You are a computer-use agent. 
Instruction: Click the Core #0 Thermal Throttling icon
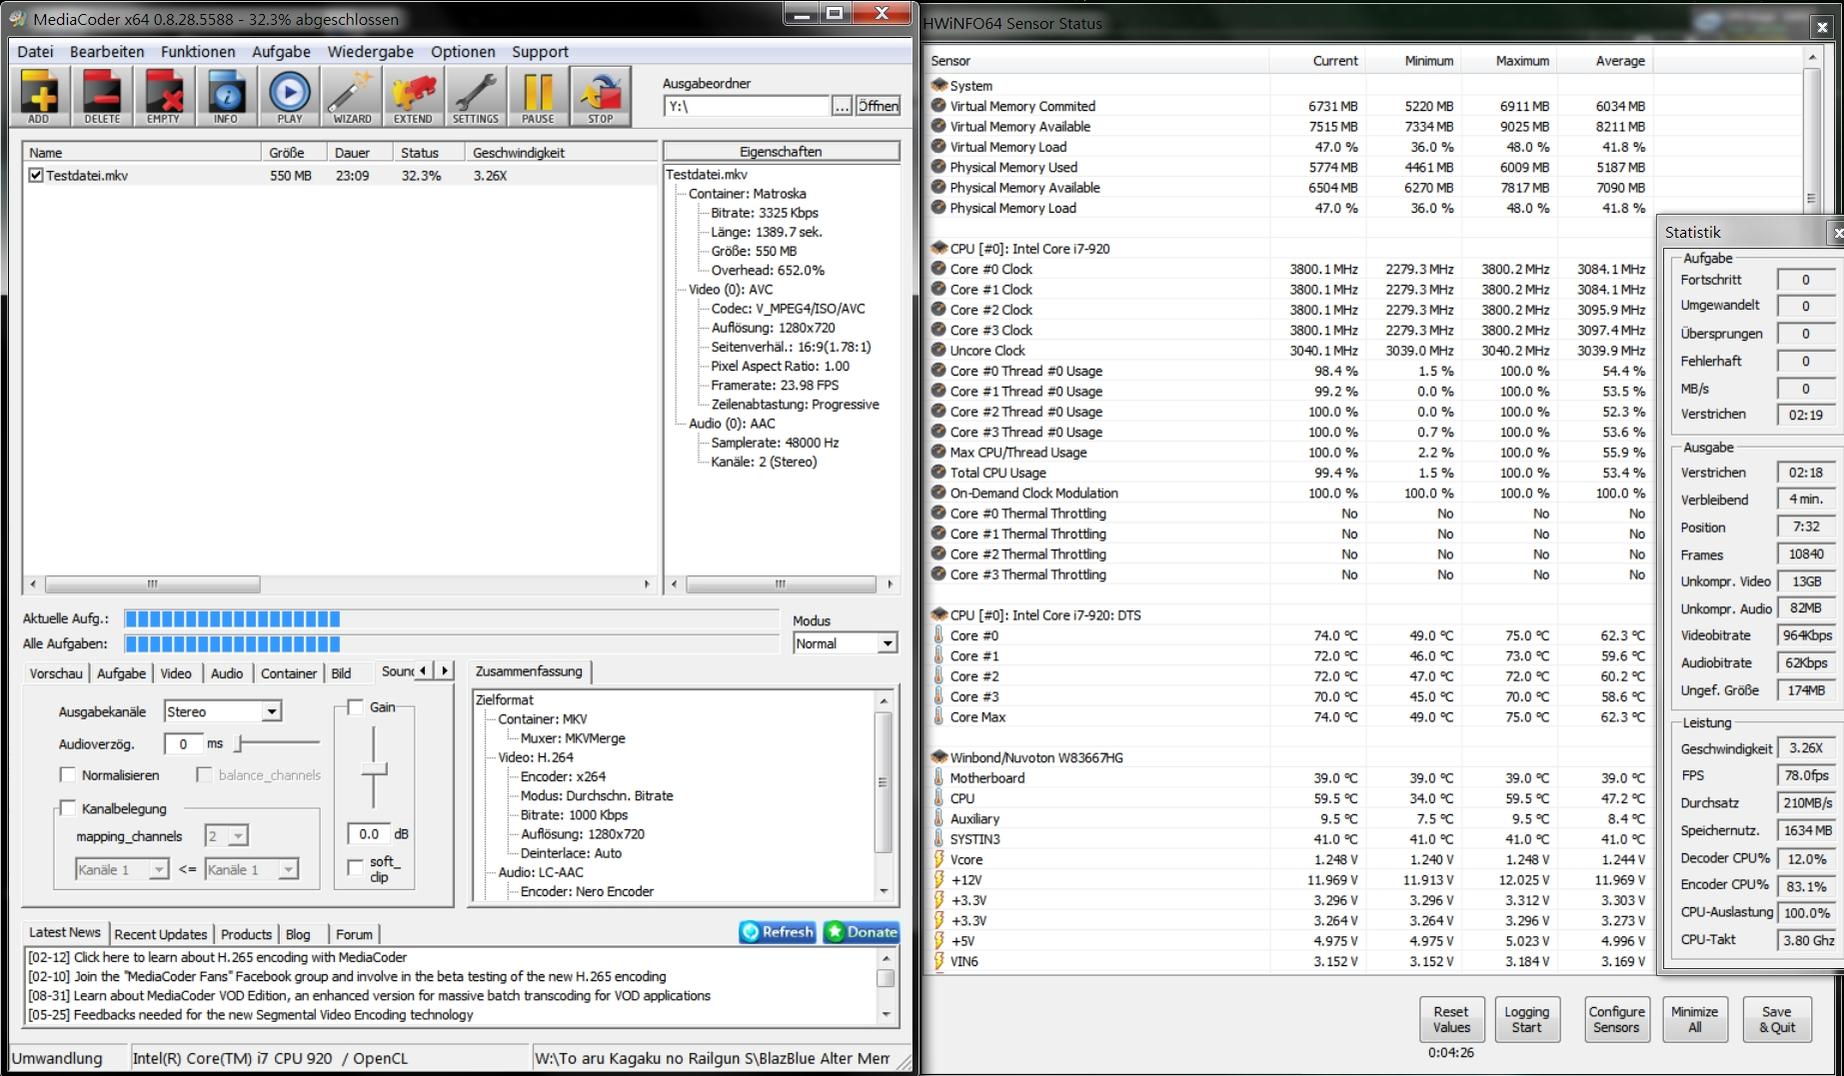pyautogui.click(x=938, y=513)
